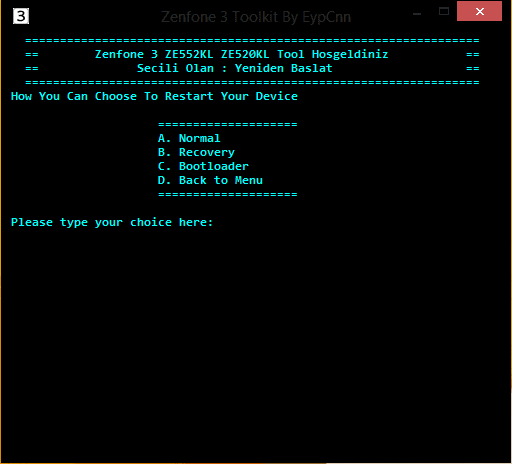Screen dimensions: 512x464
Task: Click the separator line below option D
Action: click(x=228, y=194)
